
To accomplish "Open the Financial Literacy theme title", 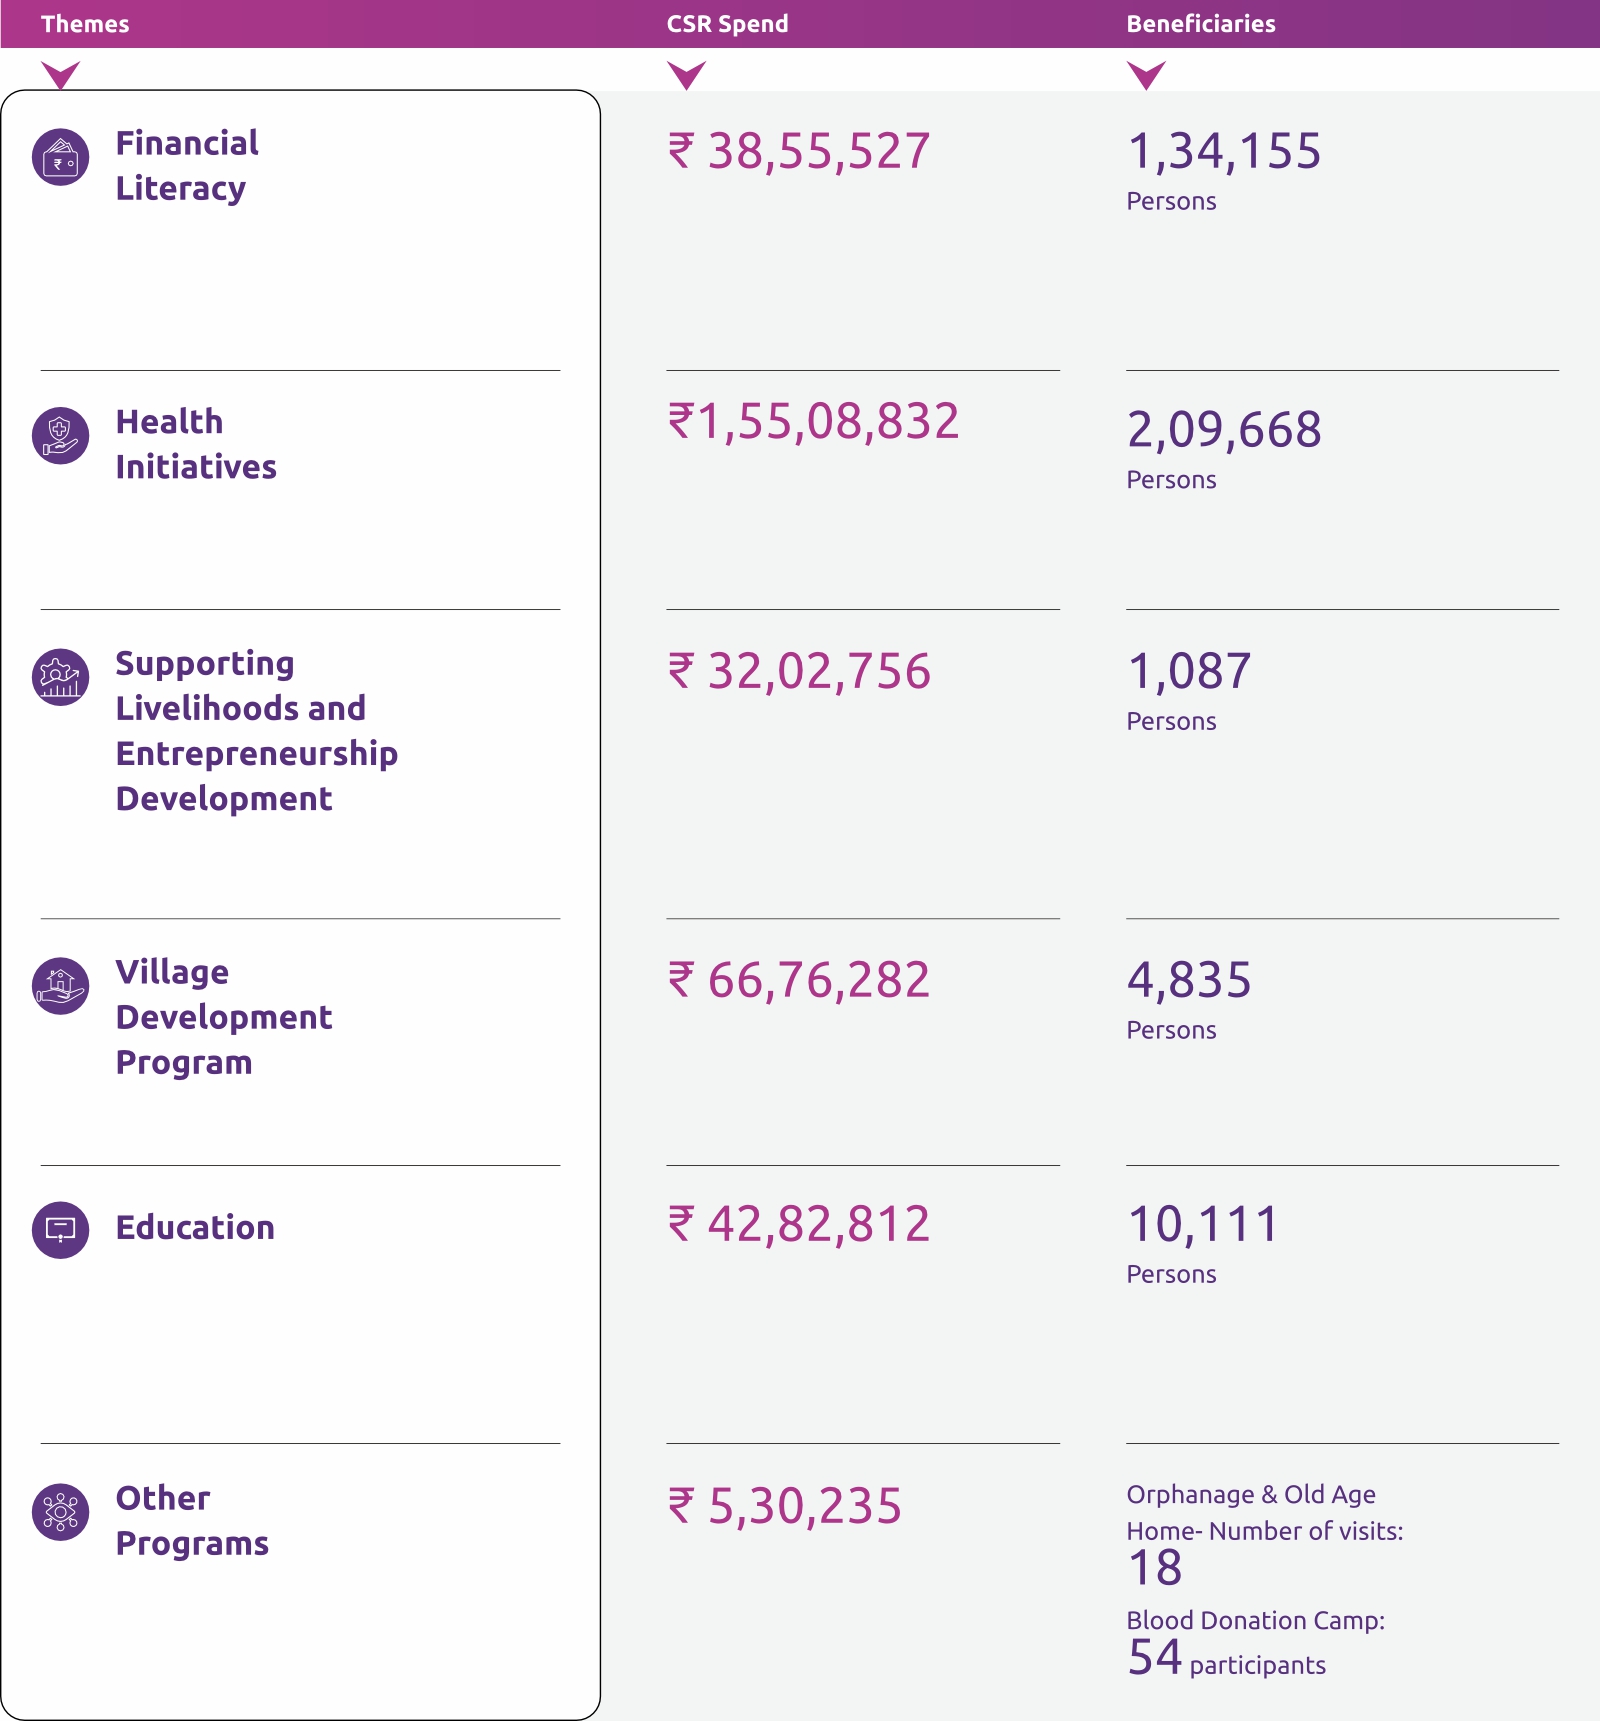I will pyautogui.click(x=187, y=166).
